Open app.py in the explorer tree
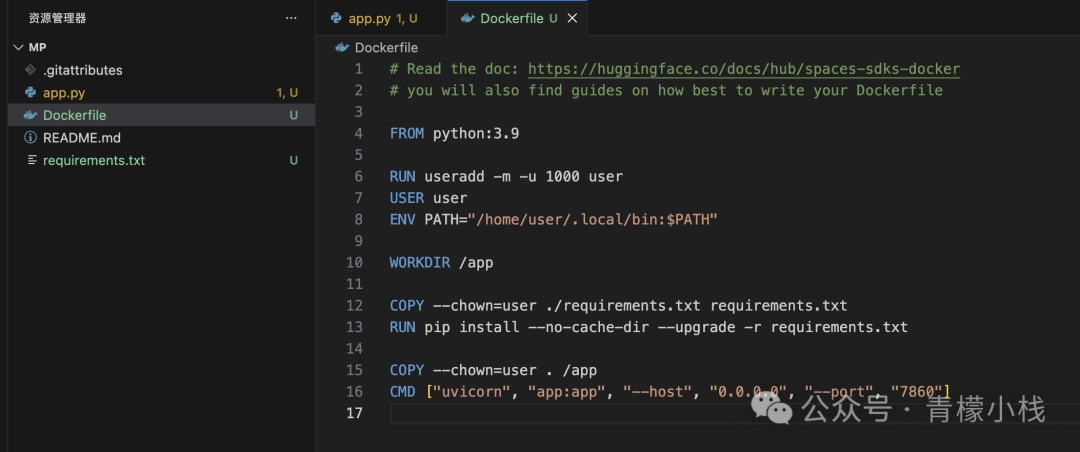Image resolution: width=1080 pixels, height=452 pixels. click(64, 92)
